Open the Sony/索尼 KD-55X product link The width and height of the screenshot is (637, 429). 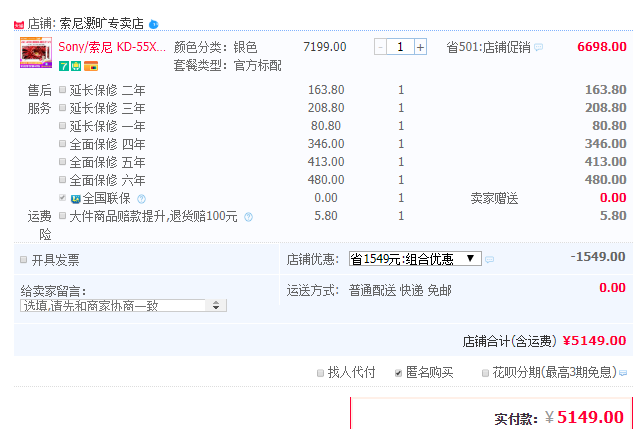tap(112, 47)
